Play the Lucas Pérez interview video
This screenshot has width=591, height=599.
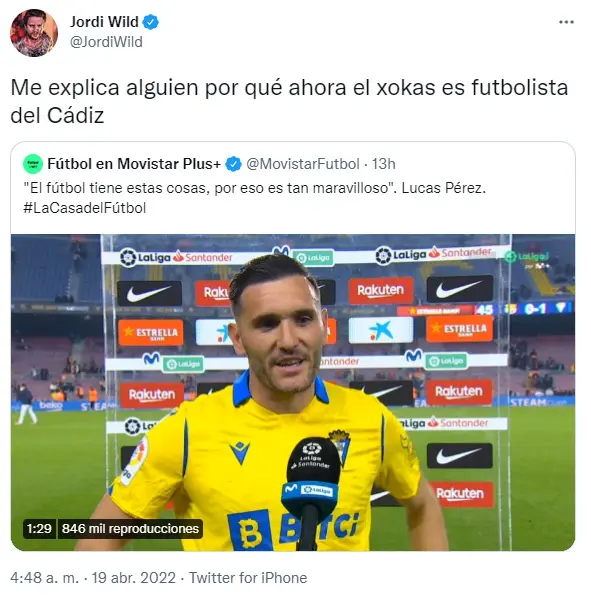[293, 392]
